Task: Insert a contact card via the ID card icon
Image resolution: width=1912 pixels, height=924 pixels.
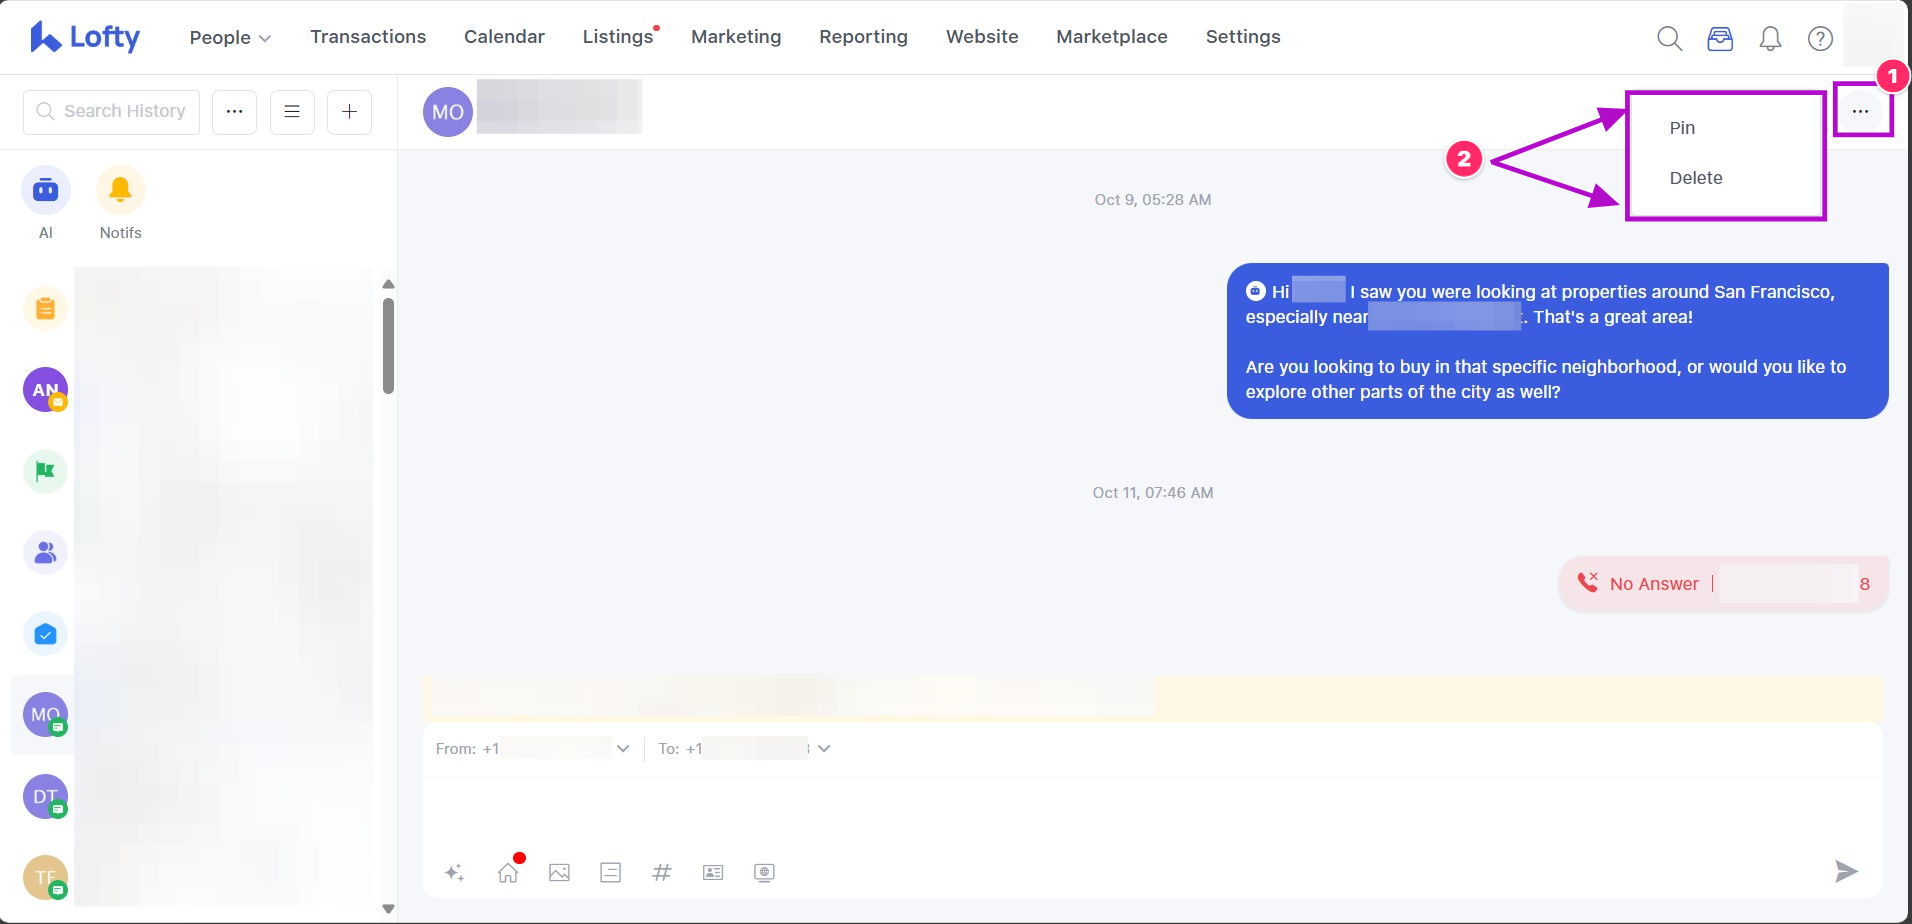Action: pyautogui.click(x=713, y=873)
